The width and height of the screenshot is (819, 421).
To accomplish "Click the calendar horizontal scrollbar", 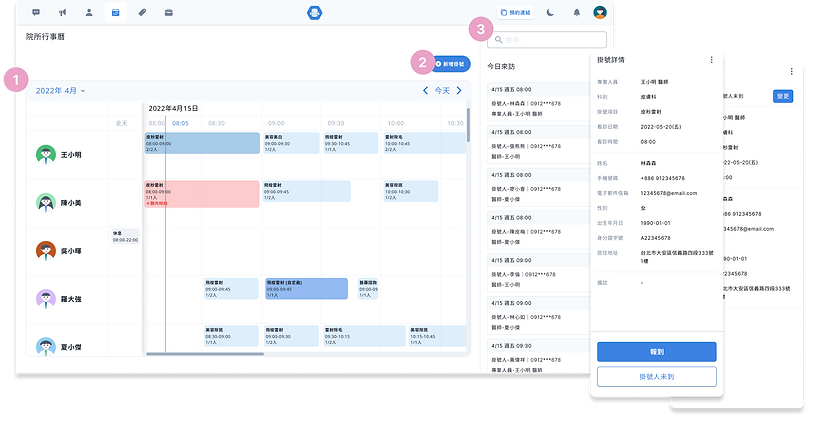I will point(205,354).
